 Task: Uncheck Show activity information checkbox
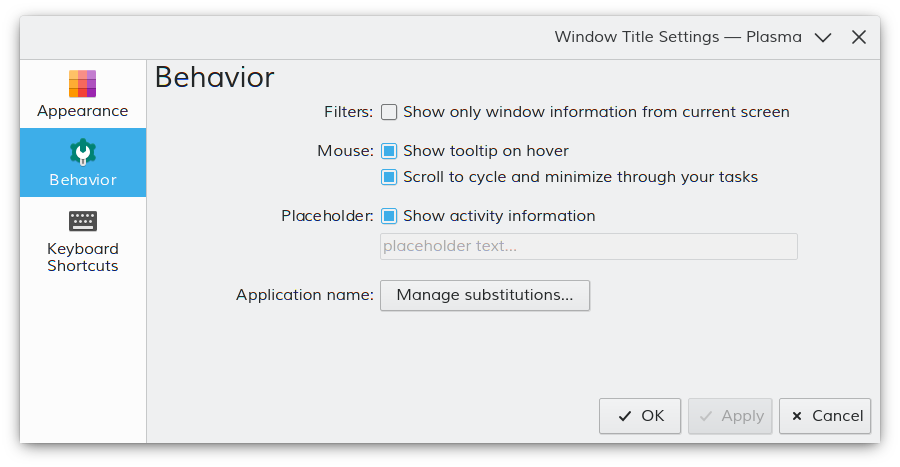tap(389, 216)
